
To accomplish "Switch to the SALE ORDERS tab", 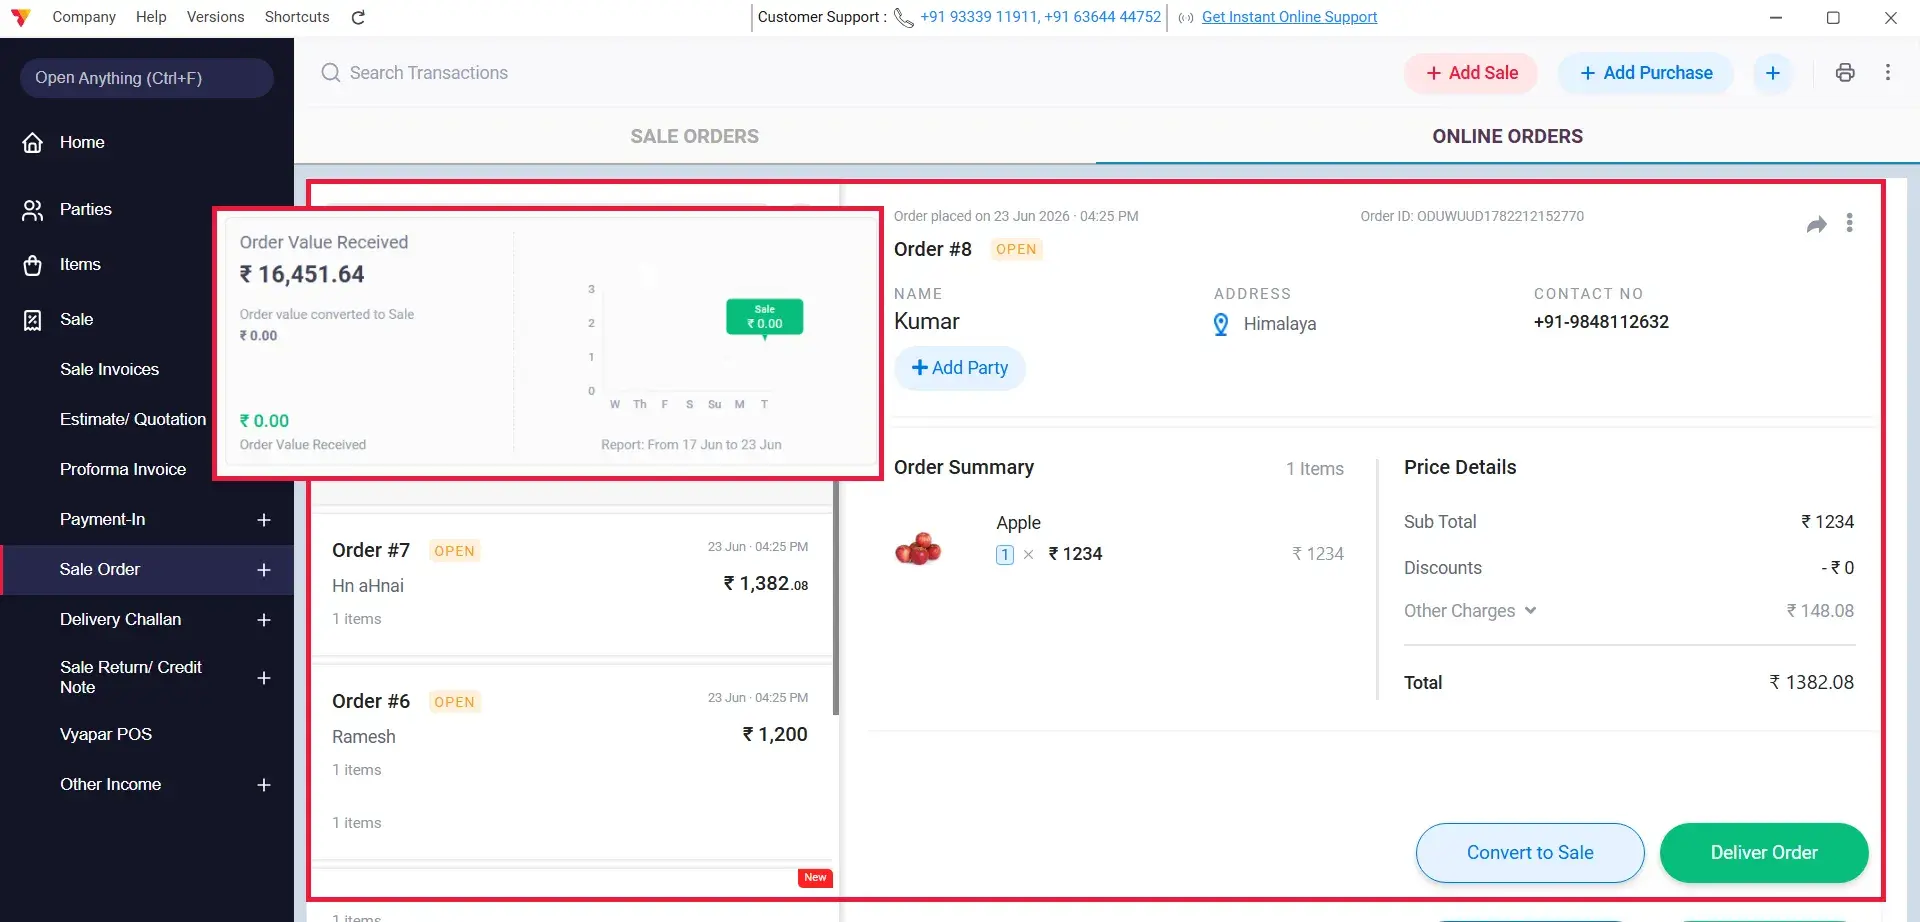I will pos(695,136).
